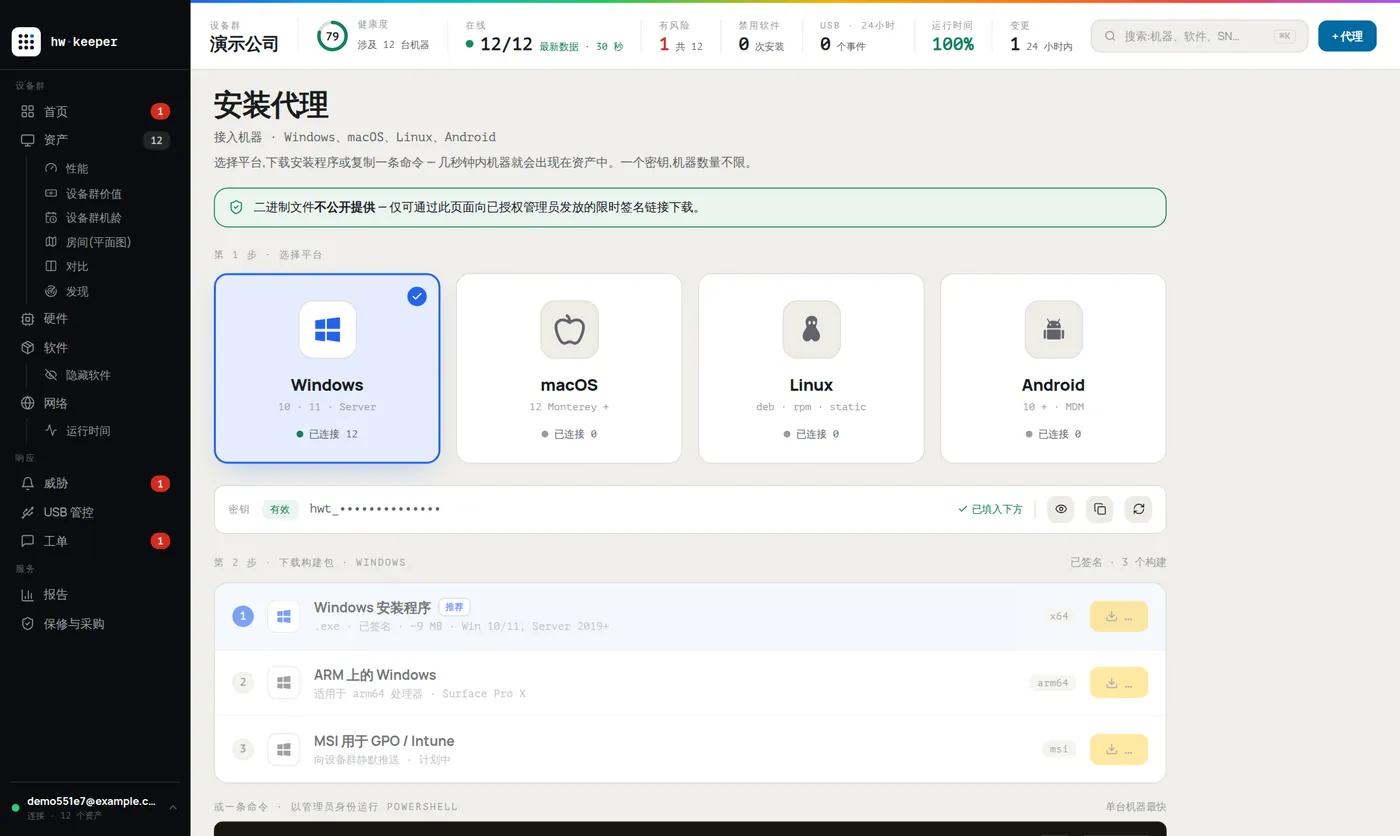Click the health score 79 ring
The height and width of the screenshot is (836, 1400).
(332, 36)
